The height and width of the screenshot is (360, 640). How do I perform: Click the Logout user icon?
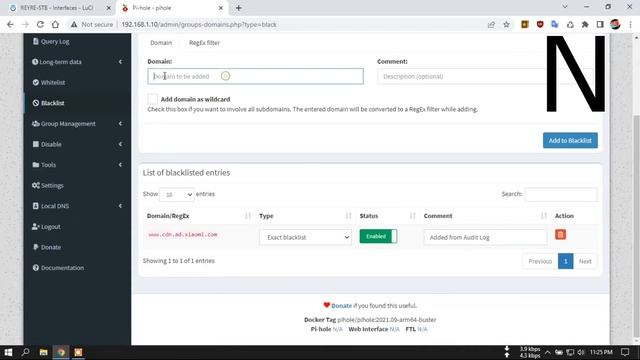(x=36, y=227)
